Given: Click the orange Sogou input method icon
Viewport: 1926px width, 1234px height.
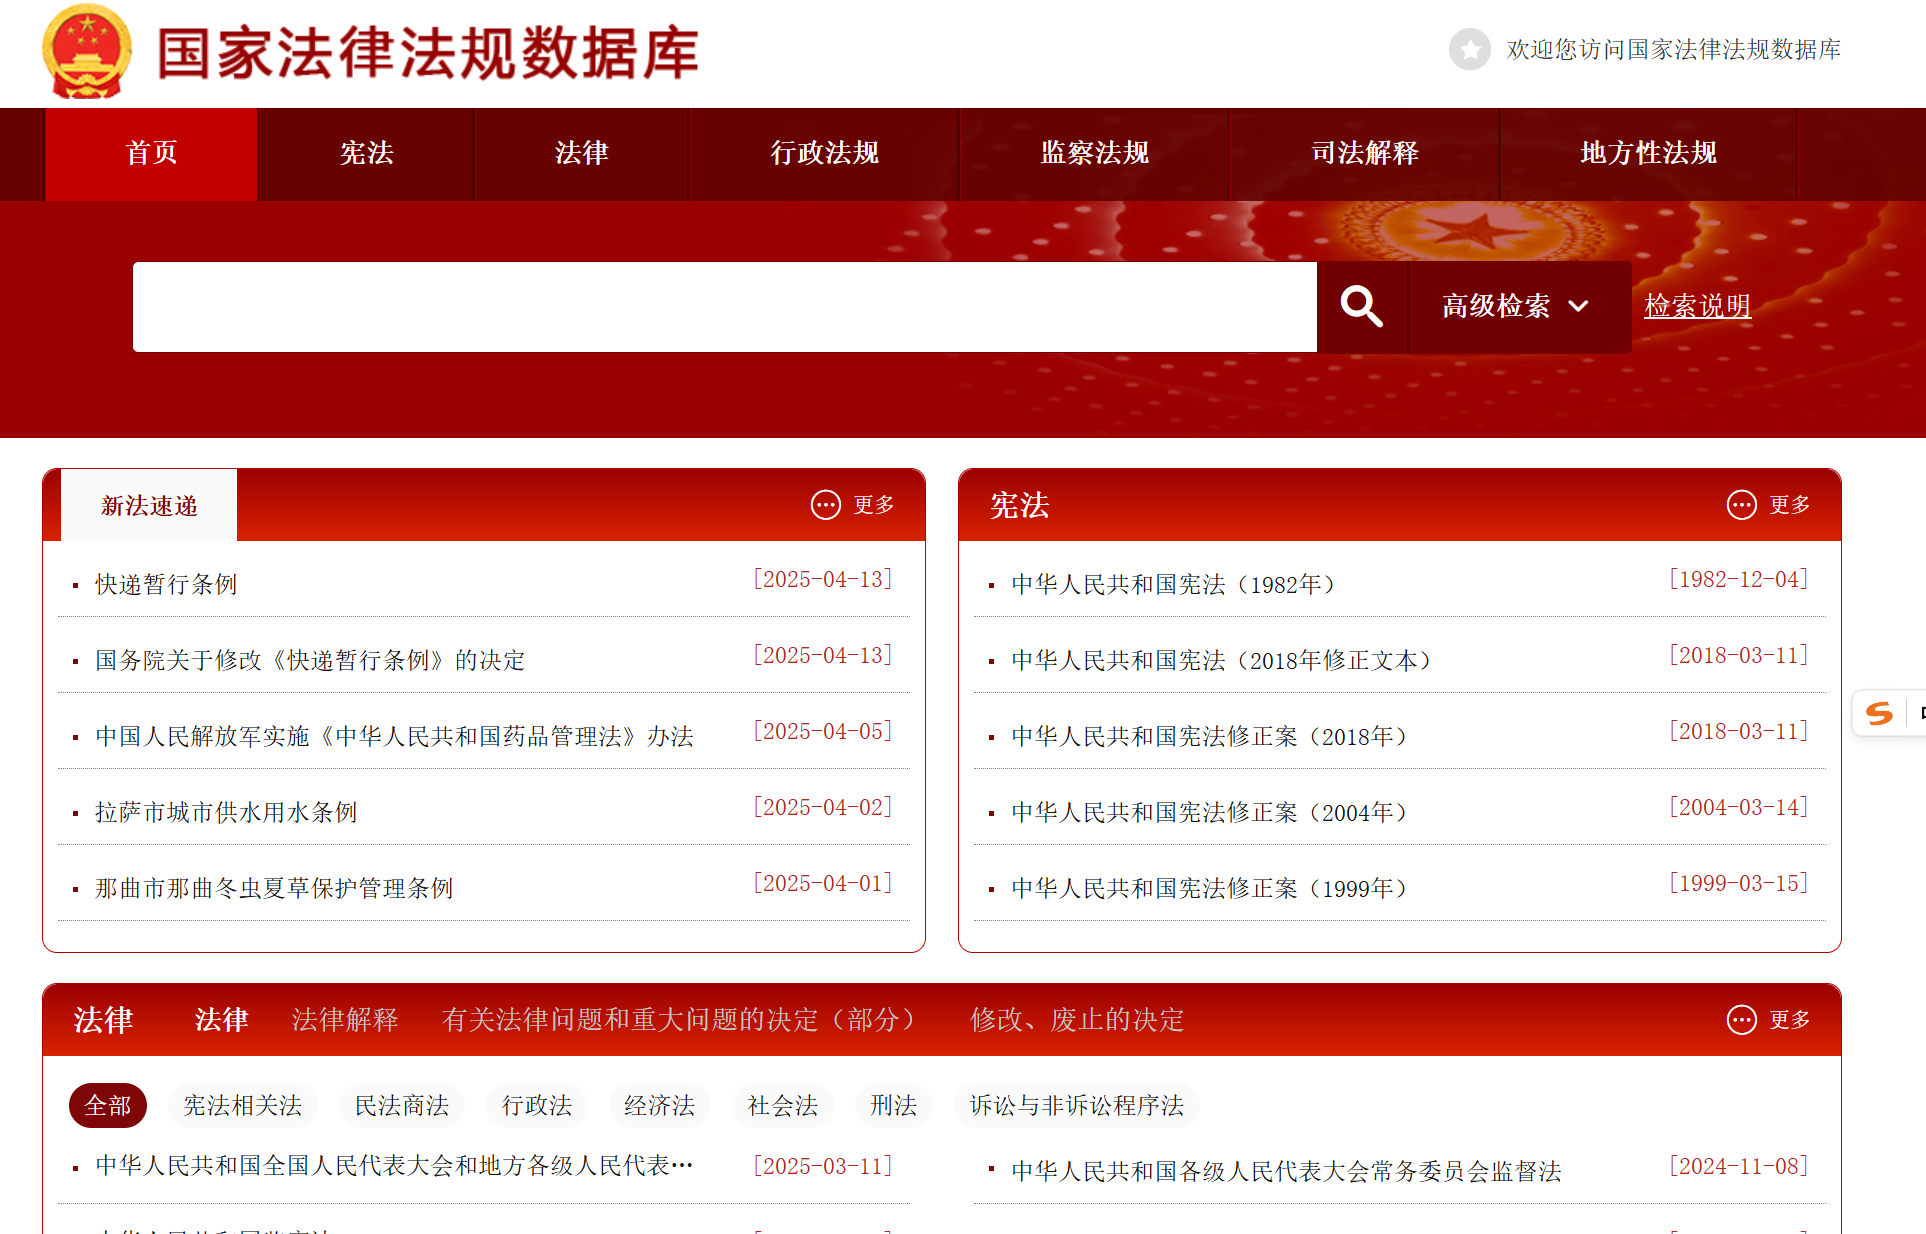Looking at the screenshot, I should (x=1879, y=713).
